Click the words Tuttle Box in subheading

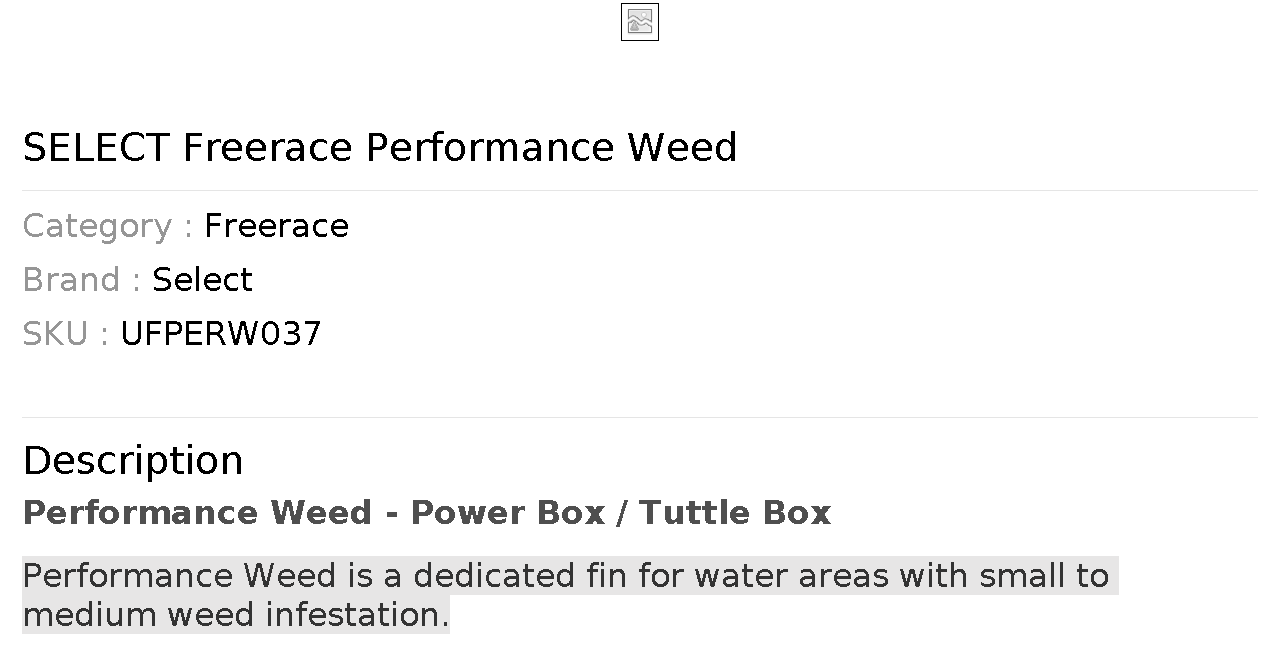coord(735,513)
